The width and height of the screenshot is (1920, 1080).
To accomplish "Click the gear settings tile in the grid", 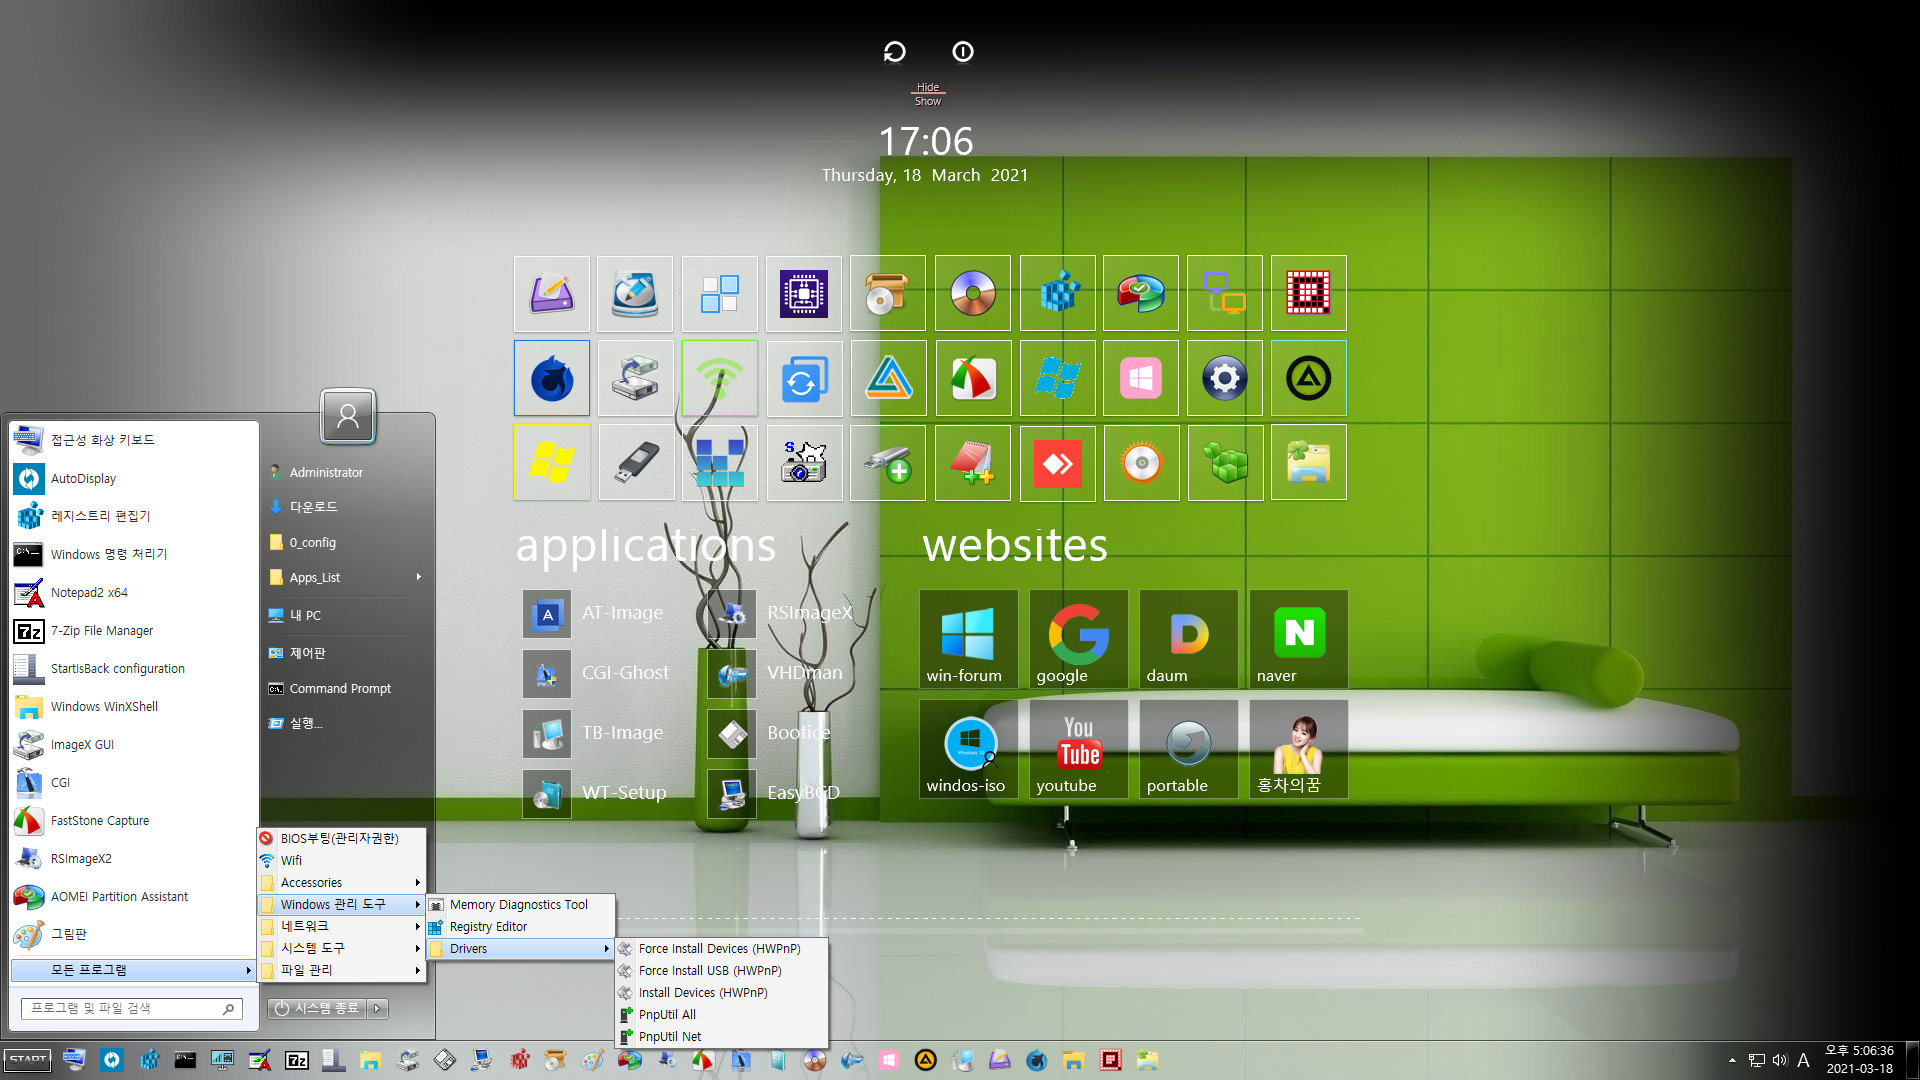I will coord(1225,378).
